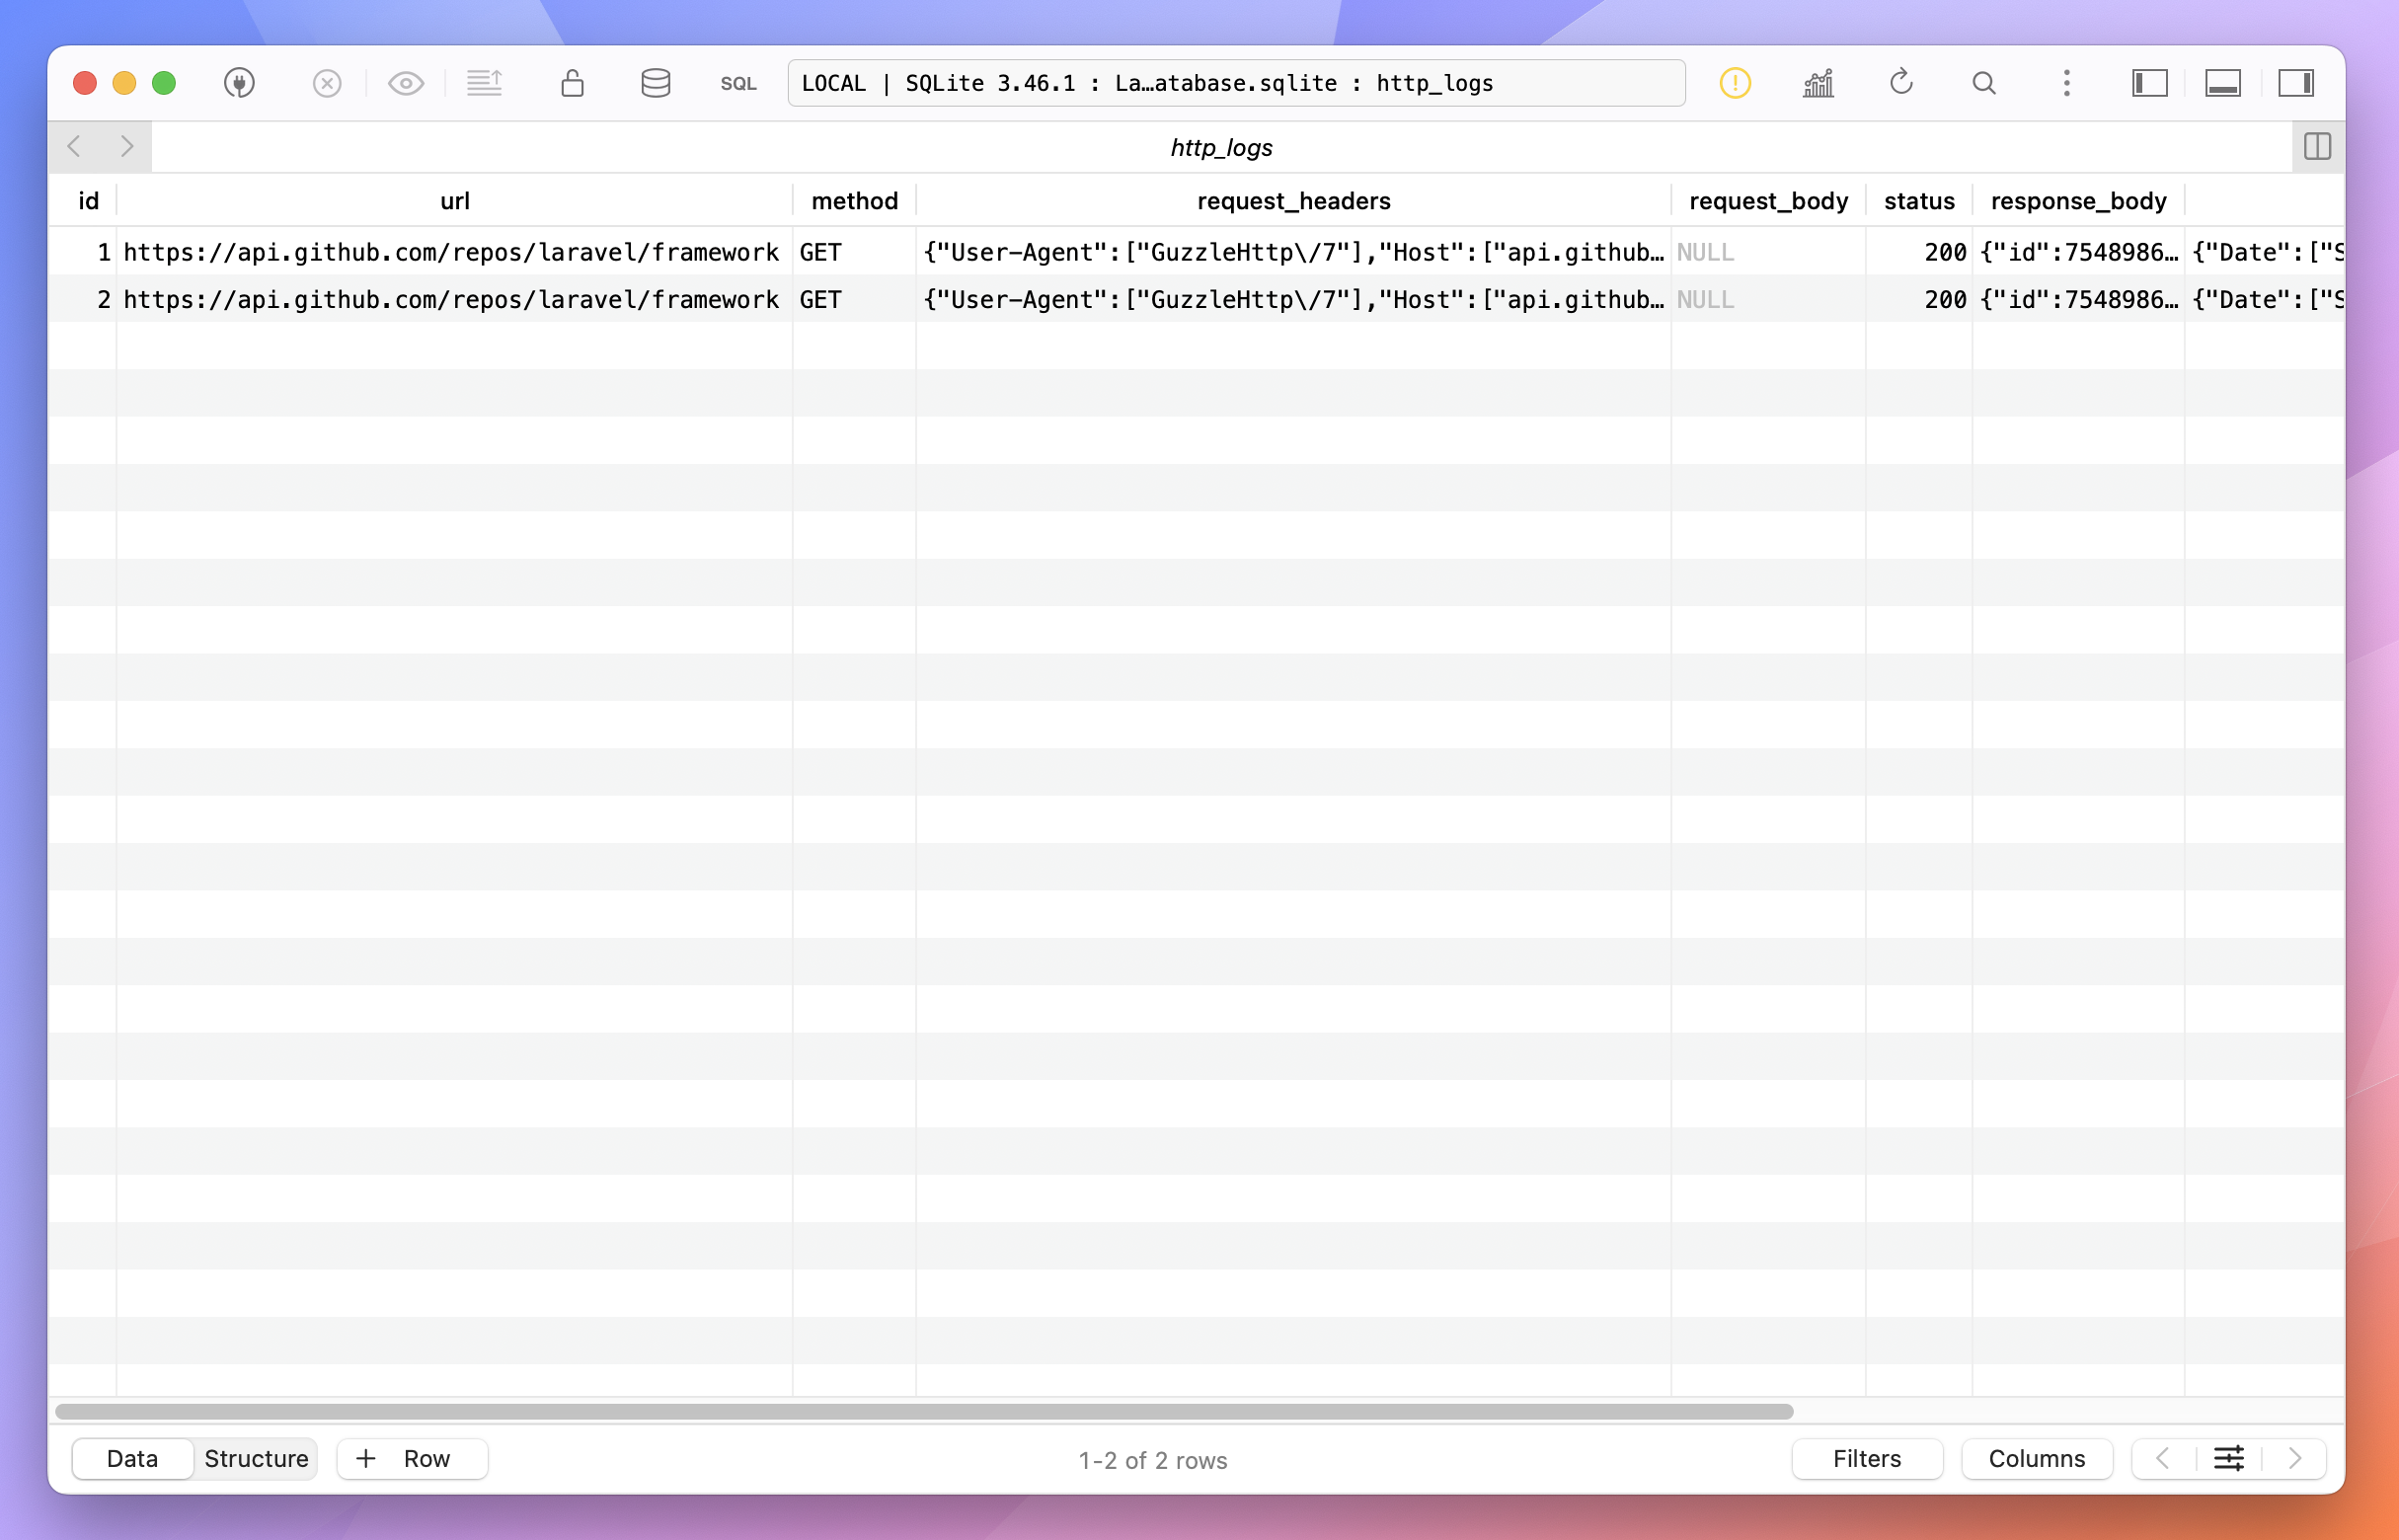Switch to the Structure tab
The width and height of the screenshot is (2399, 1540).
[x=255, y=1458]
